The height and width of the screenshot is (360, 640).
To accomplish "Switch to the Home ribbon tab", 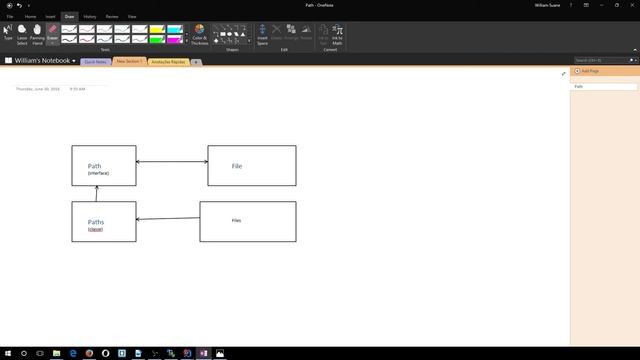I will pyautogui.click(x=30, y=17).
